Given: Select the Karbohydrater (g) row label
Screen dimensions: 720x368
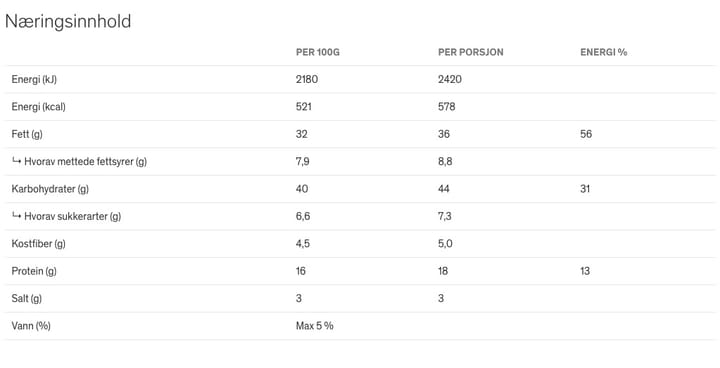Looking at the screenshot, I should pyautogui.click(x=50, y=189).
